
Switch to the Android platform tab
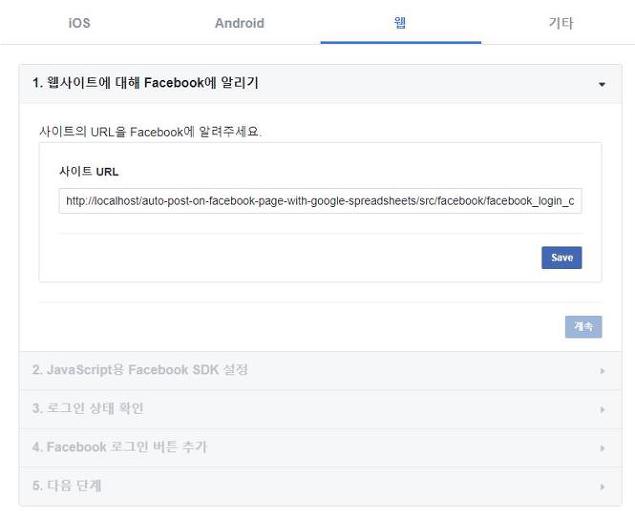pos(239,23)
